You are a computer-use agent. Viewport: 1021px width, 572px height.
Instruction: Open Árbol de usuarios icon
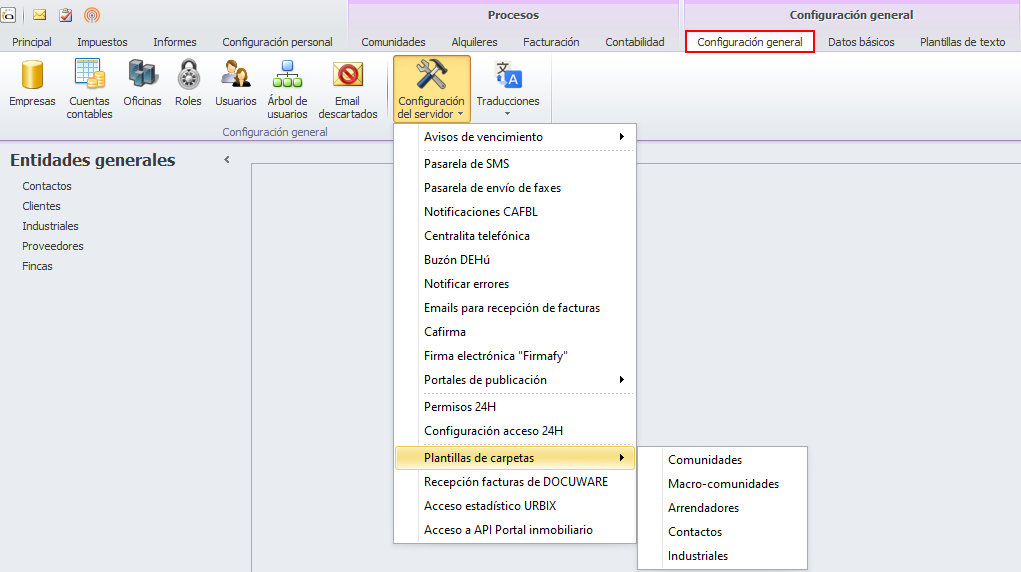[x=287, y=88]
